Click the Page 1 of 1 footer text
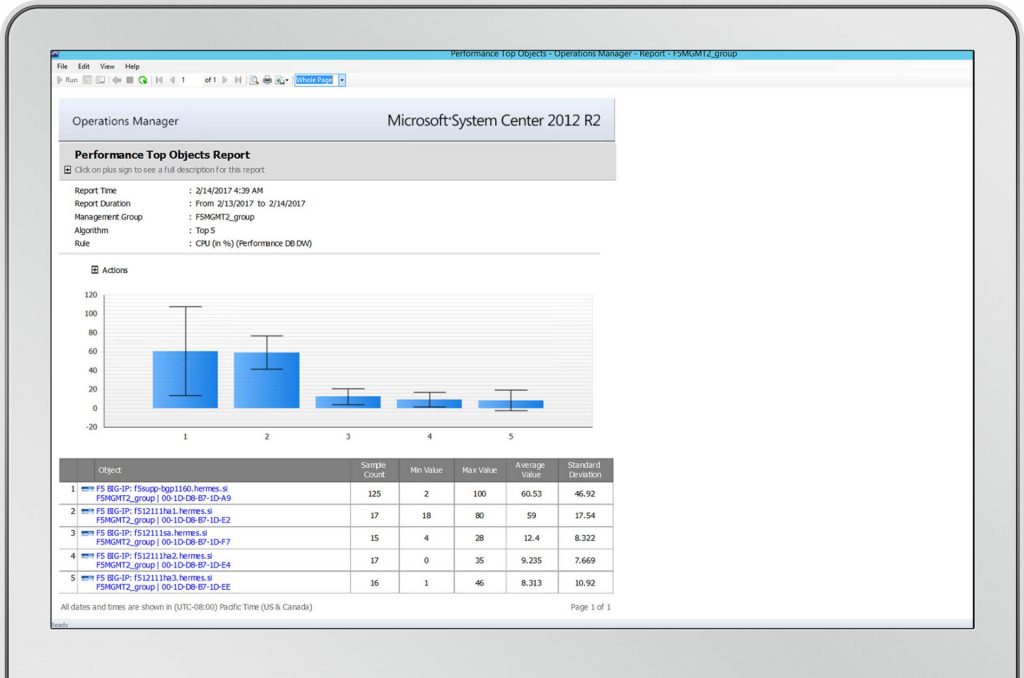The image size is (1024, 678). click(590, 607)
